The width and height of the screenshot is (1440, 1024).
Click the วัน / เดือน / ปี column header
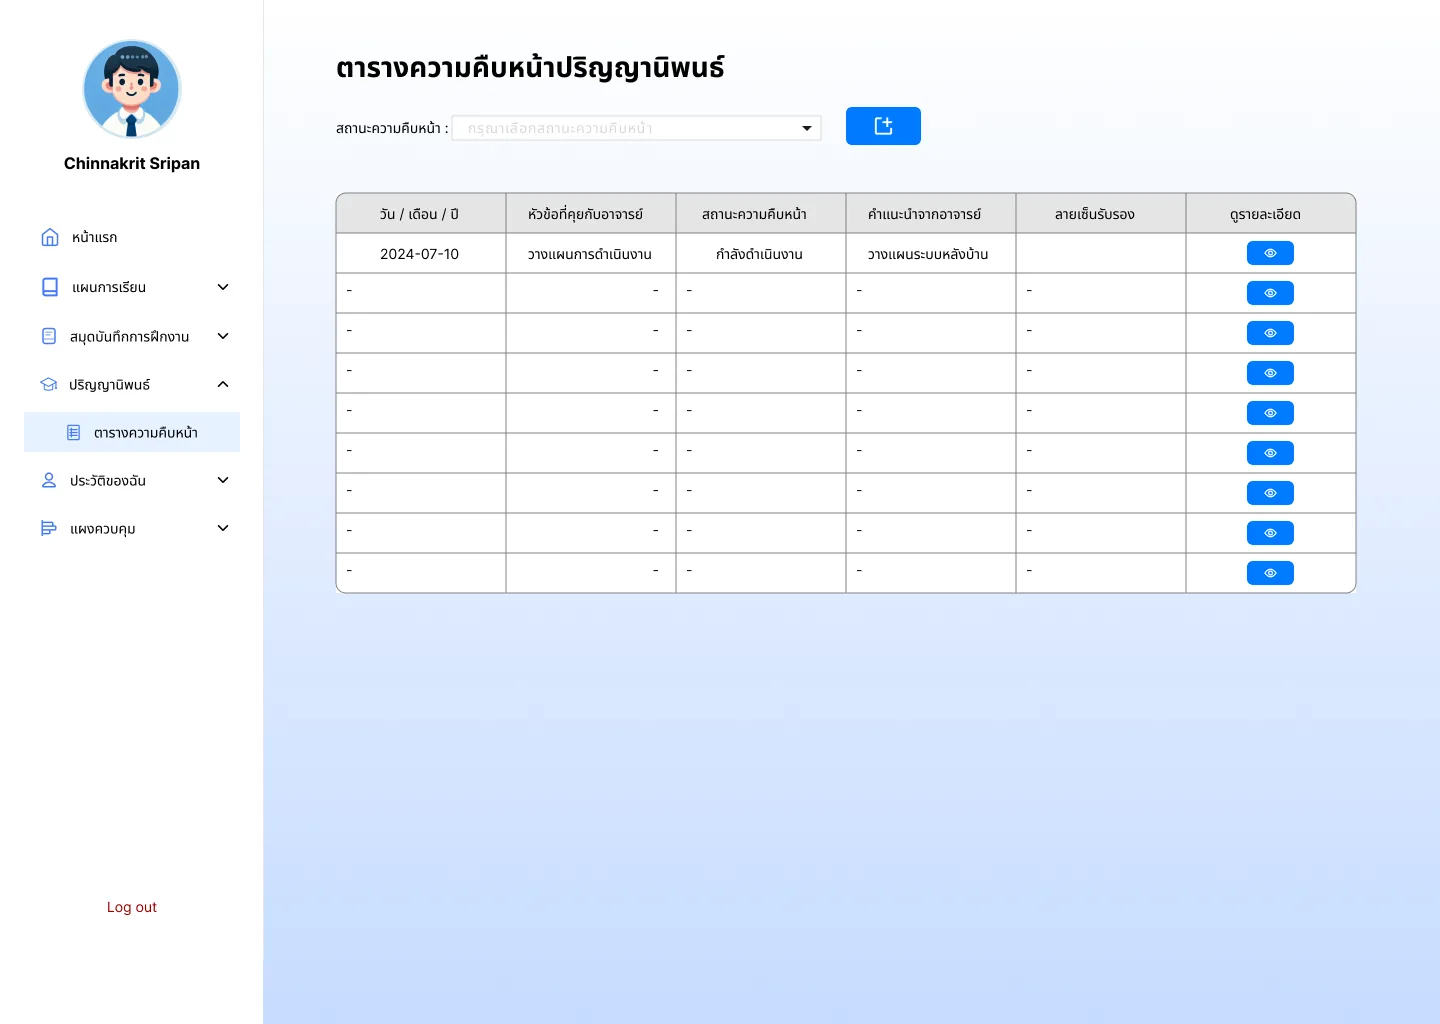pos(420,214)
